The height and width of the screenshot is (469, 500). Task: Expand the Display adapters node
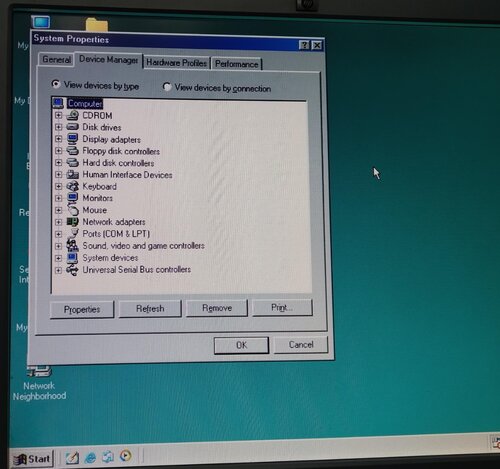59,139
